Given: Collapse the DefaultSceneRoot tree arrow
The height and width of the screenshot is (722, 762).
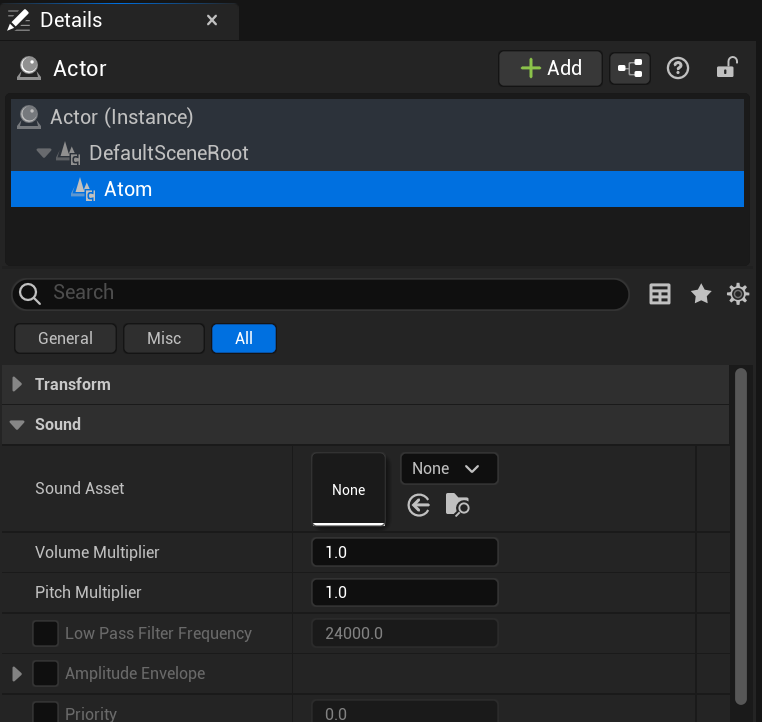Looking at the screenshot, I should click(x=44, y=154).
